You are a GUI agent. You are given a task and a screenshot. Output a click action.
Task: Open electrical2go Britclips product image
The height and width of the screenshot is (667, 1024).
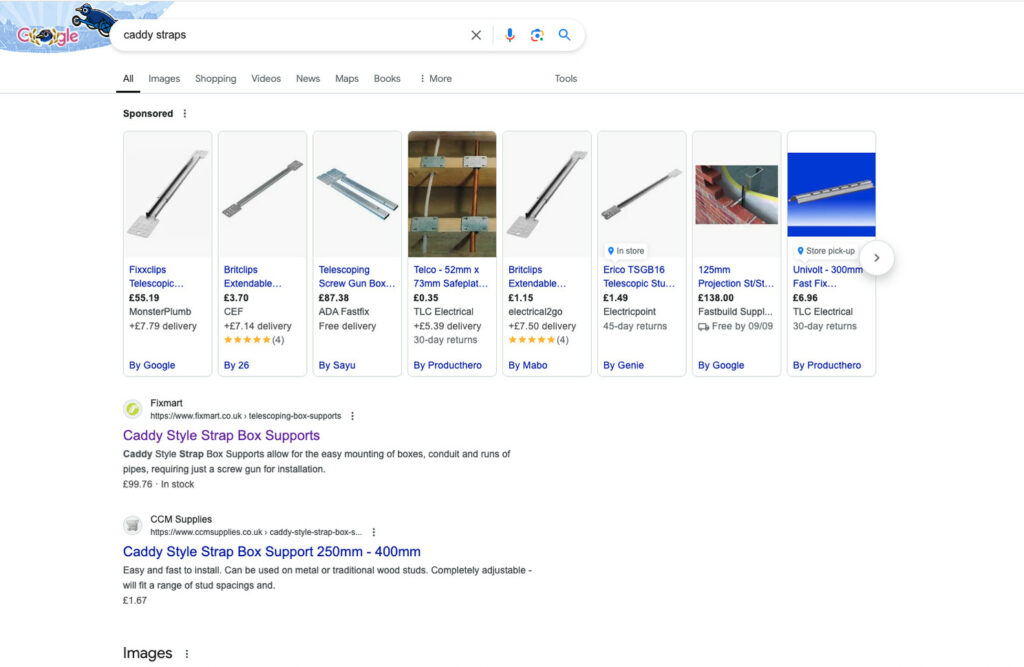(547, 194)
